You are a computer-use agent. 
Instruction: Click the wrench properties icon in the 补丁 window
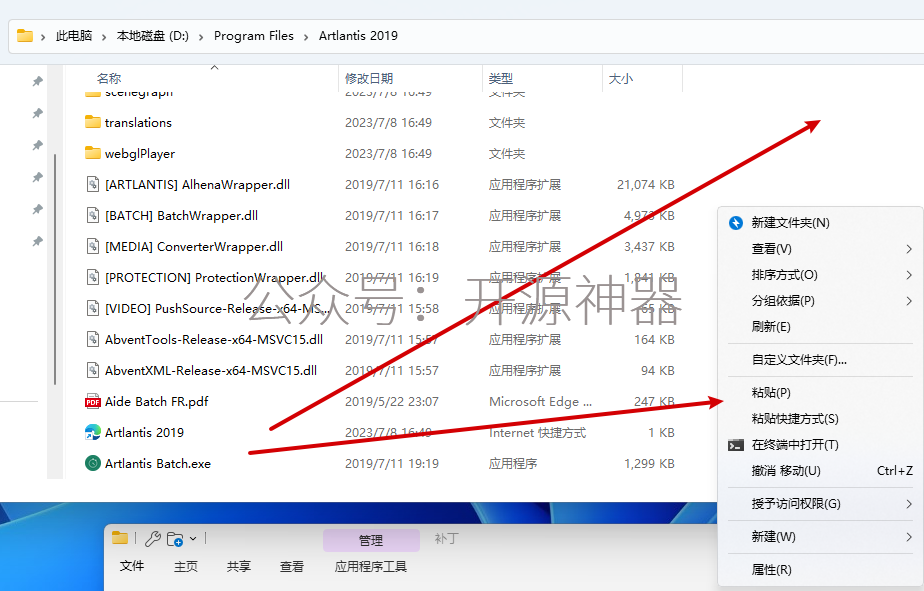point(153,539)
